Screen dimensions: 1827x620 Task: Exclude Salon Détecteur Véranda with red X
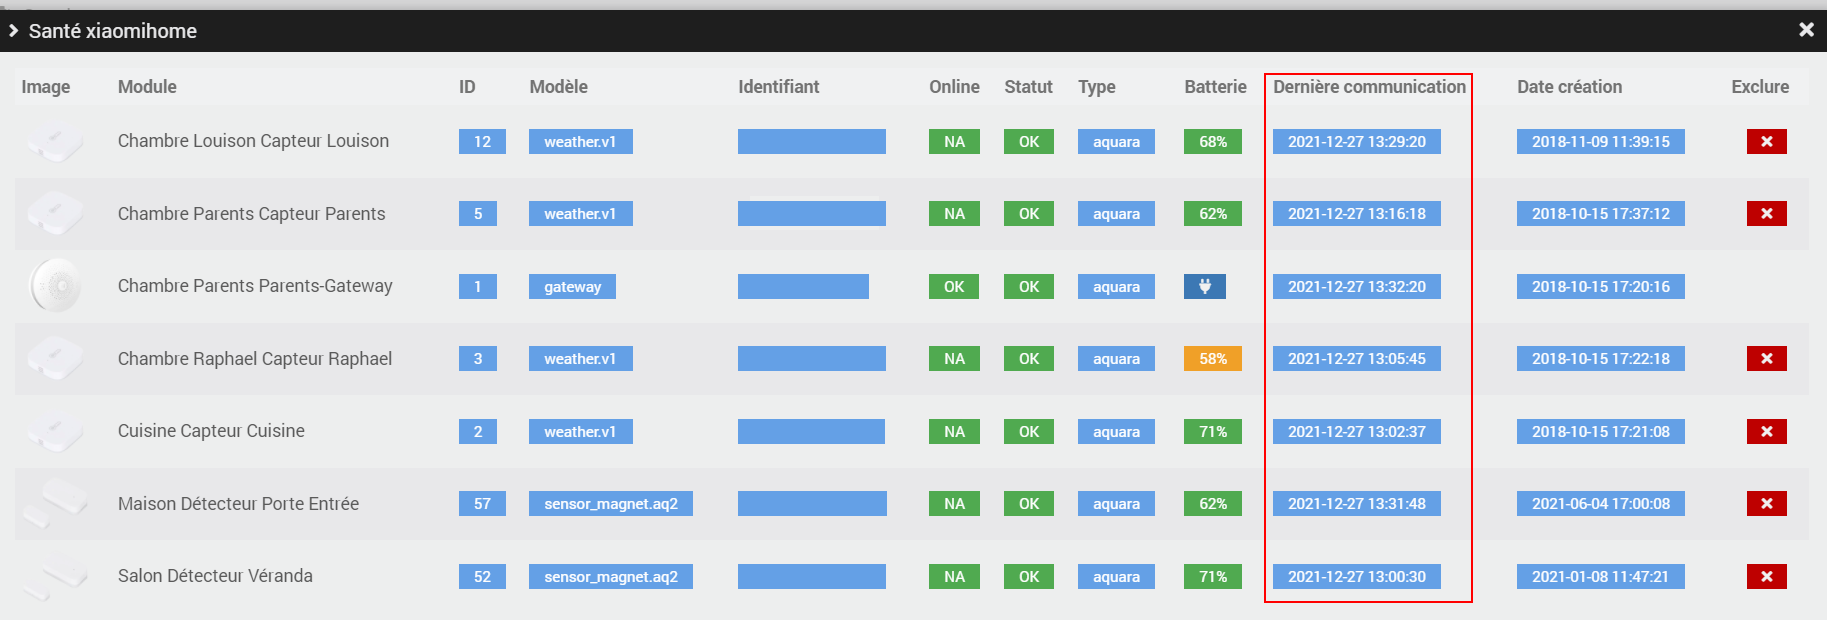point(1766,577)
